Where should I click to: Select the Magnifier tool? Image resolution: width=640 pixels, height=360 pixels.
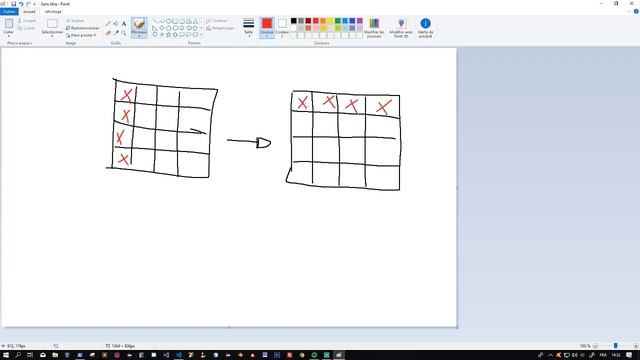click(x=124, y=33)
